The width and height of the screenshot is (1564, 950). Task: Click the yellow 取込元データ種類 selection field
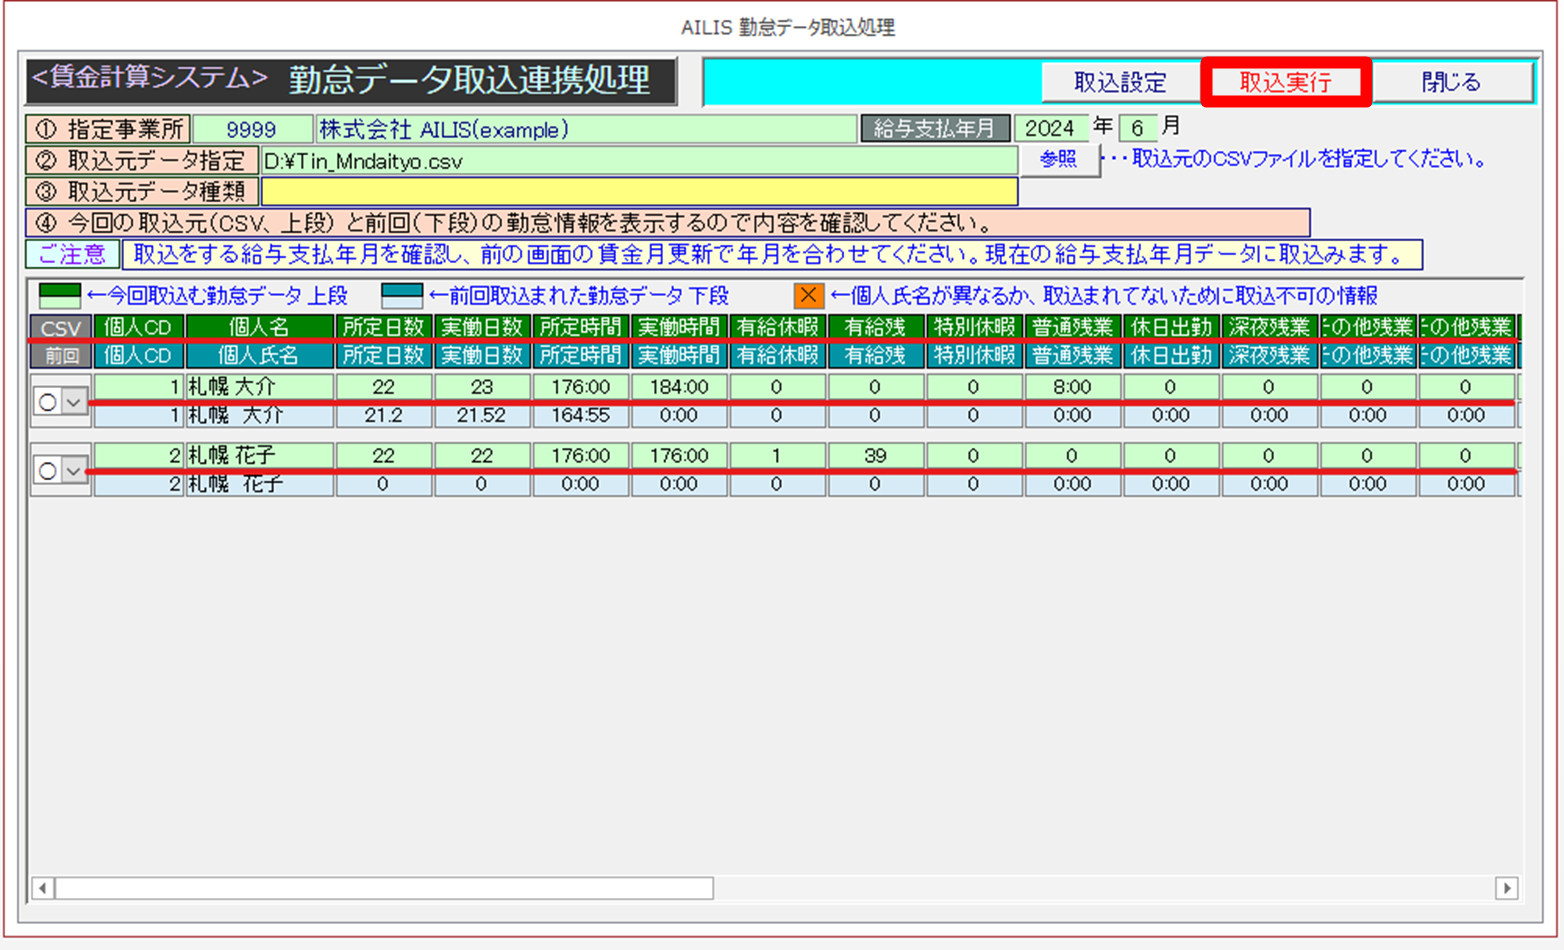(x=639, y=191)
